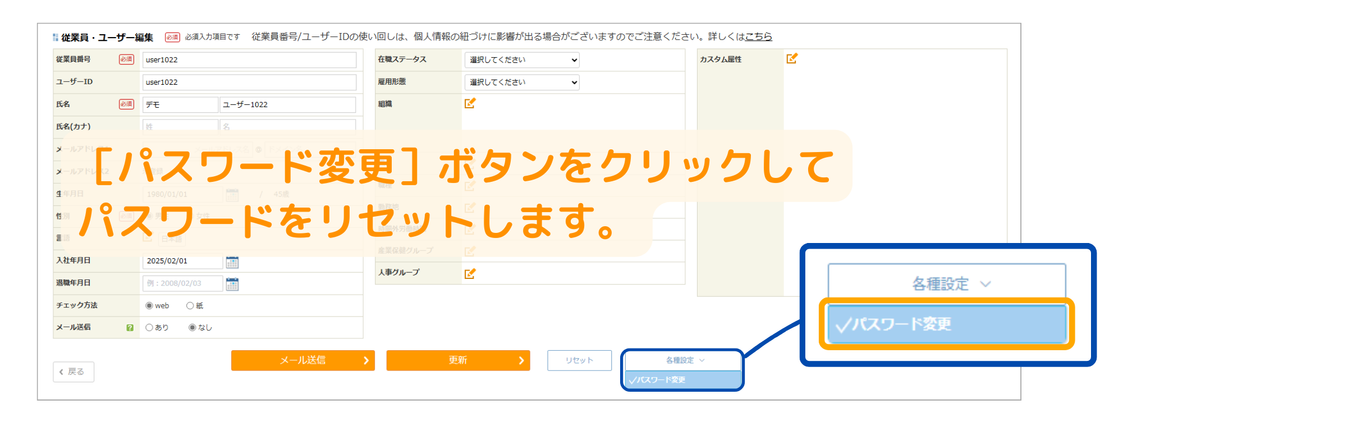This screenshot has height=431, width=1366.
Task: Open the calendar picker for 入社年月日
Action: point(232,262)
